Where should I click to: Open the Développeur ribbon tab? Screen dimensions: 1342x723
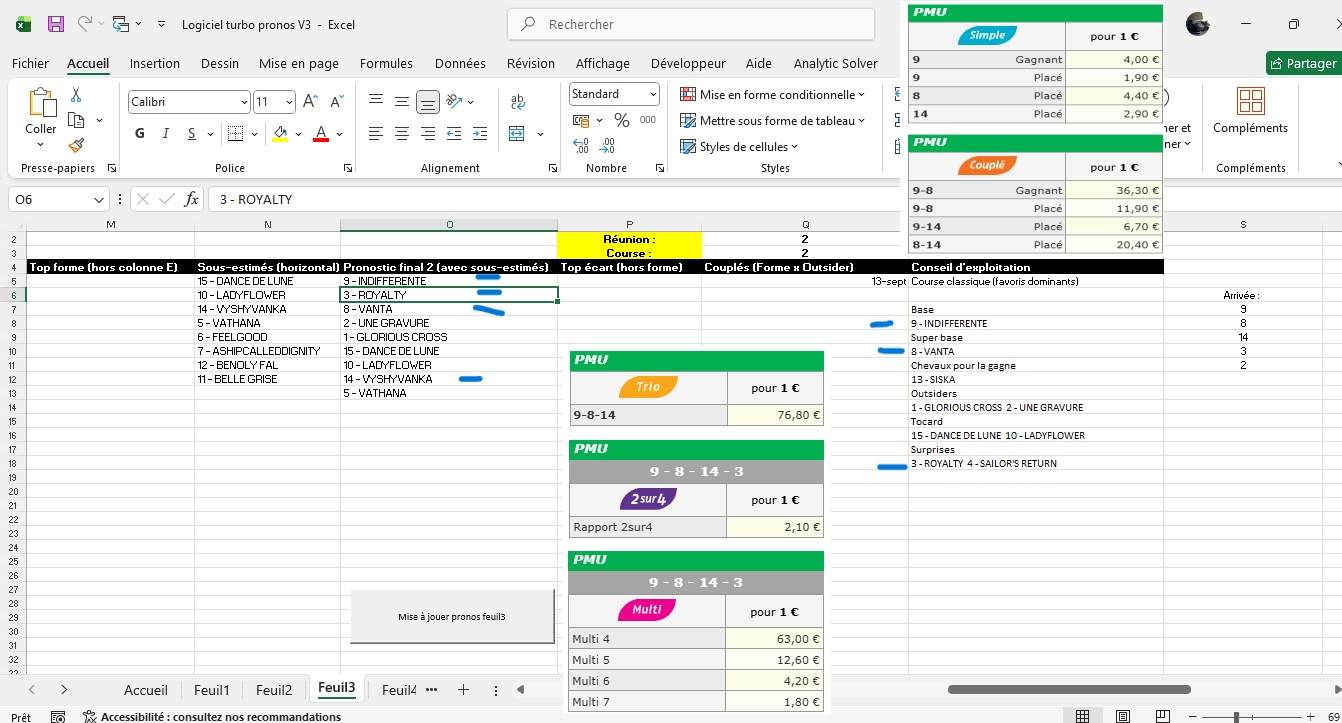(688, 63)
